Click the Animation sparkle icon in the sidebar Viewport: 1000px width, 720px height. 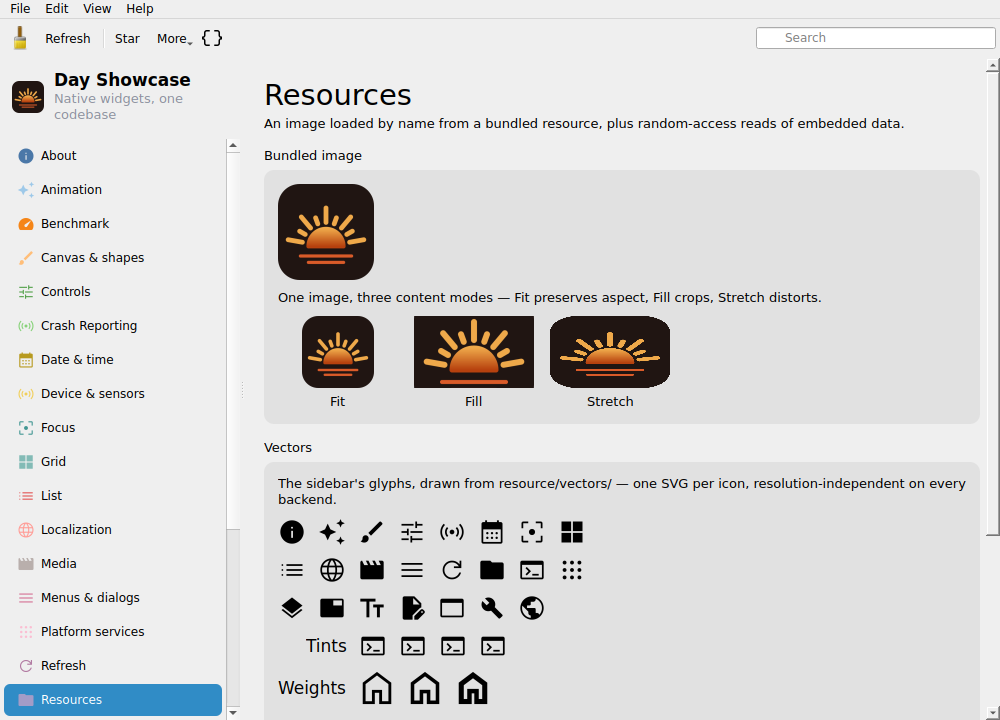(x=26, y=189)
